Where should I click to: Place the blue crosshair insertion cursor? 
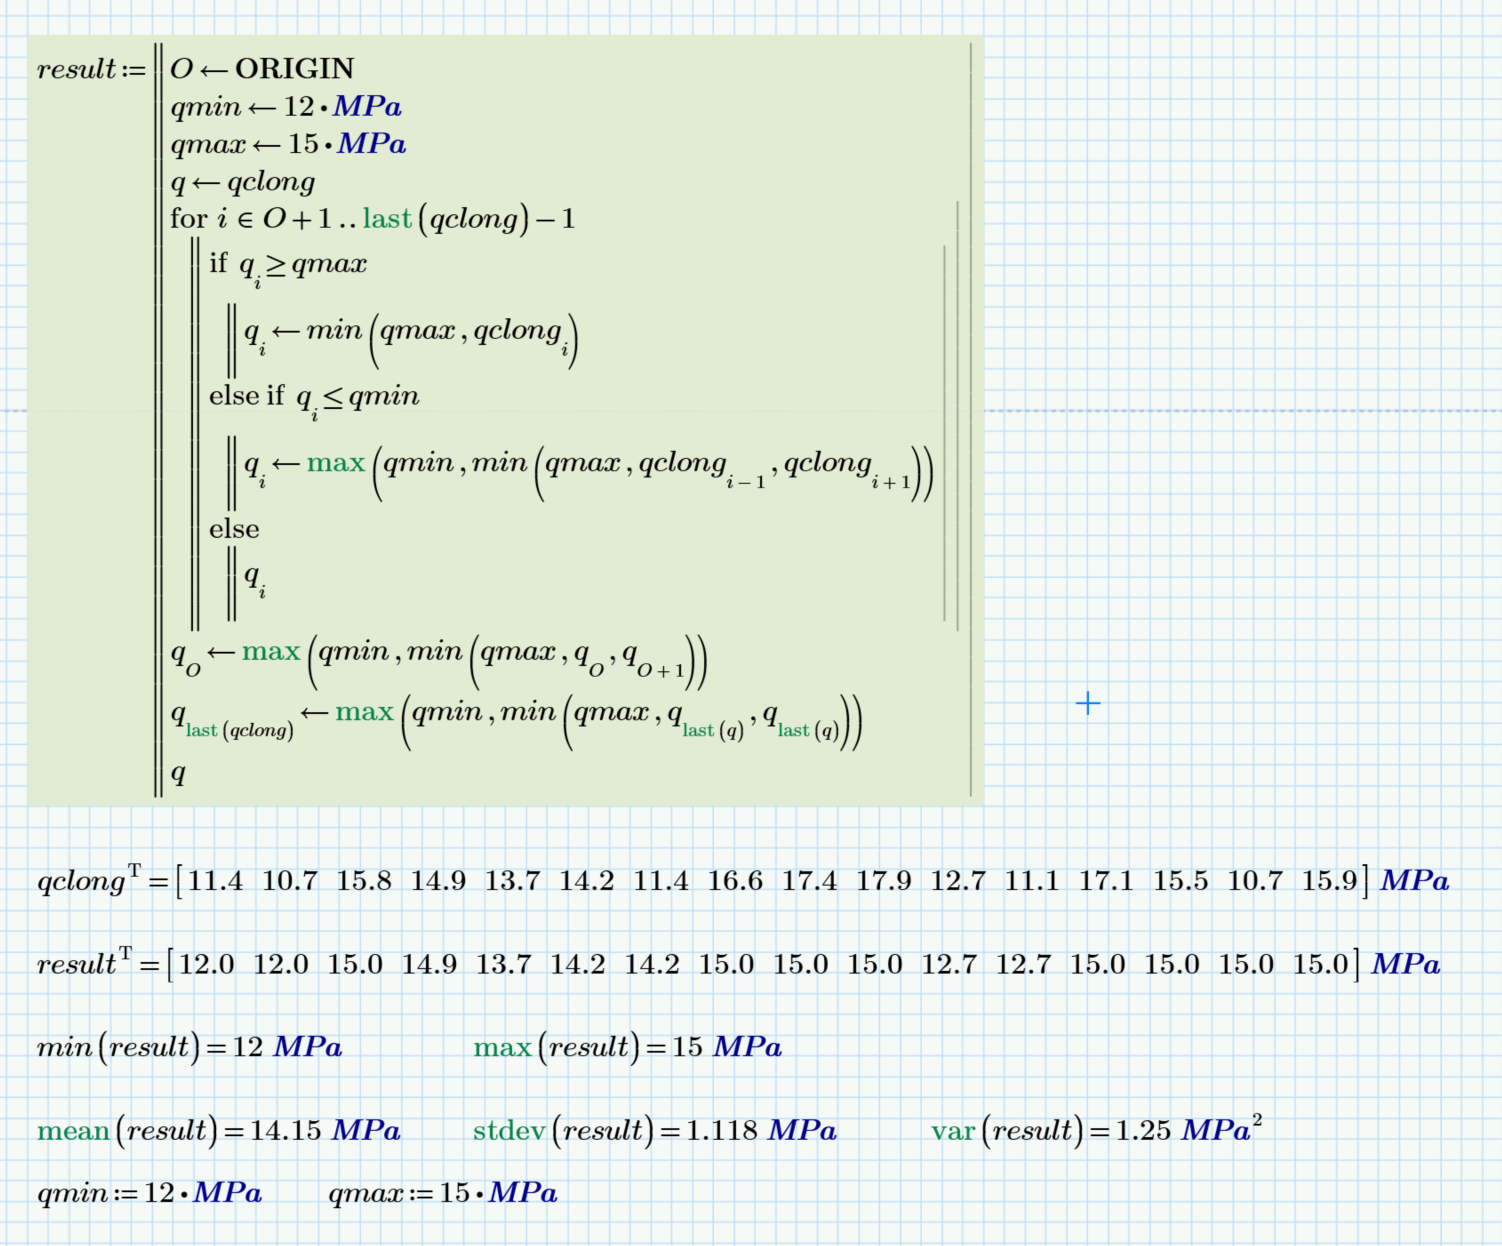point(1086,704)
